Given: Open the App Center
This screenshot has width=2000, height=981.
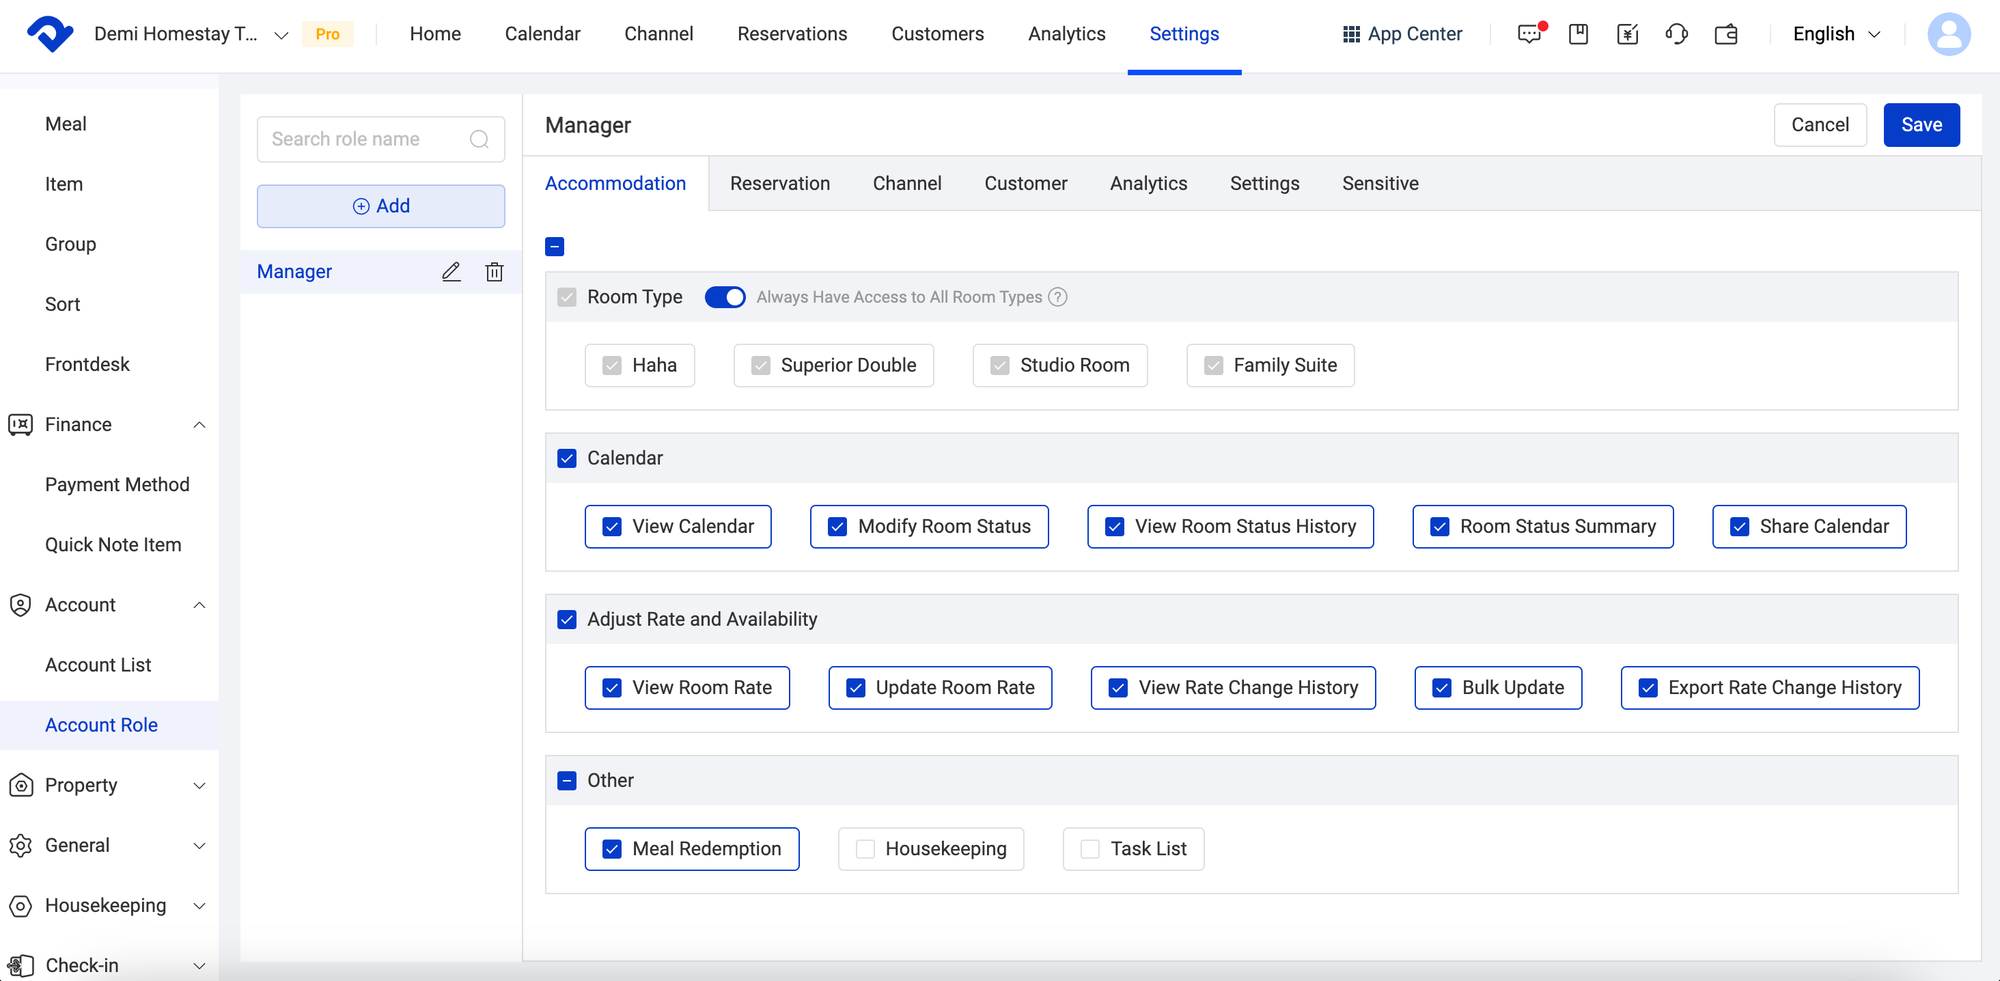Looking at the screenshot, I should [1401, 34].
